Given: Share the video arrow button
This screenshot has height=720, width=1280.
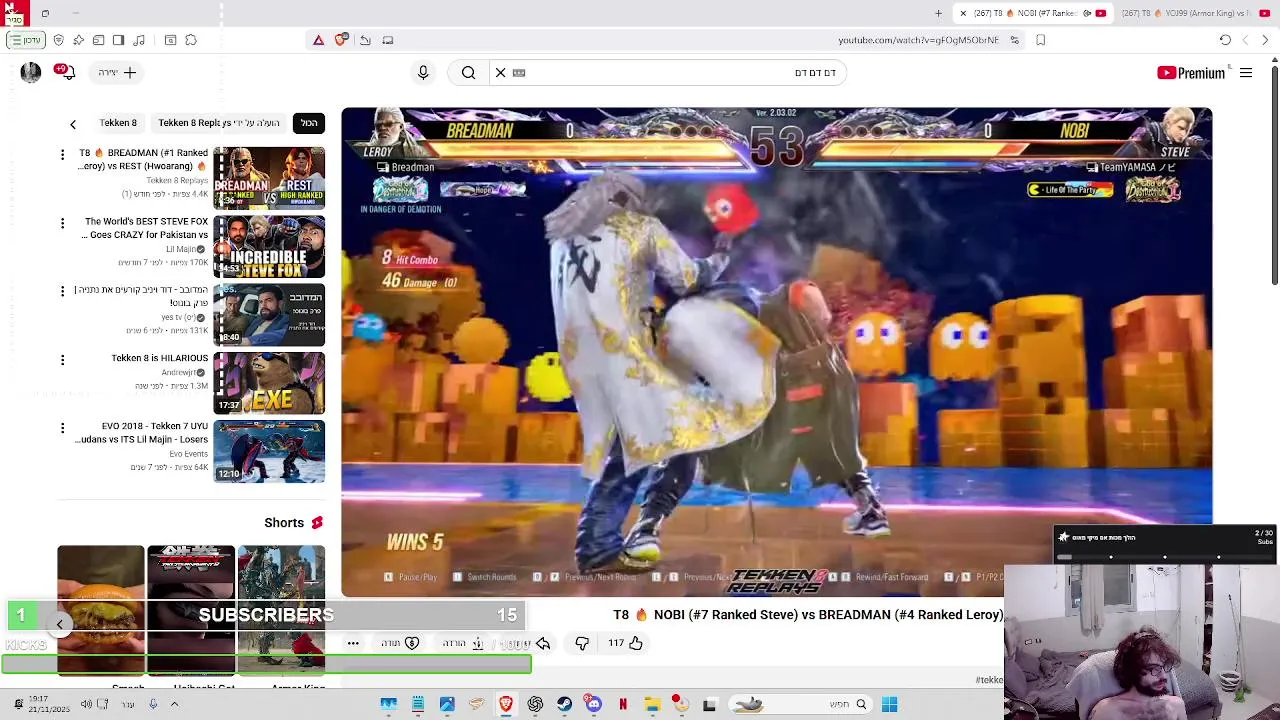Looking at the screenshot, I should (x=543, y=643).
